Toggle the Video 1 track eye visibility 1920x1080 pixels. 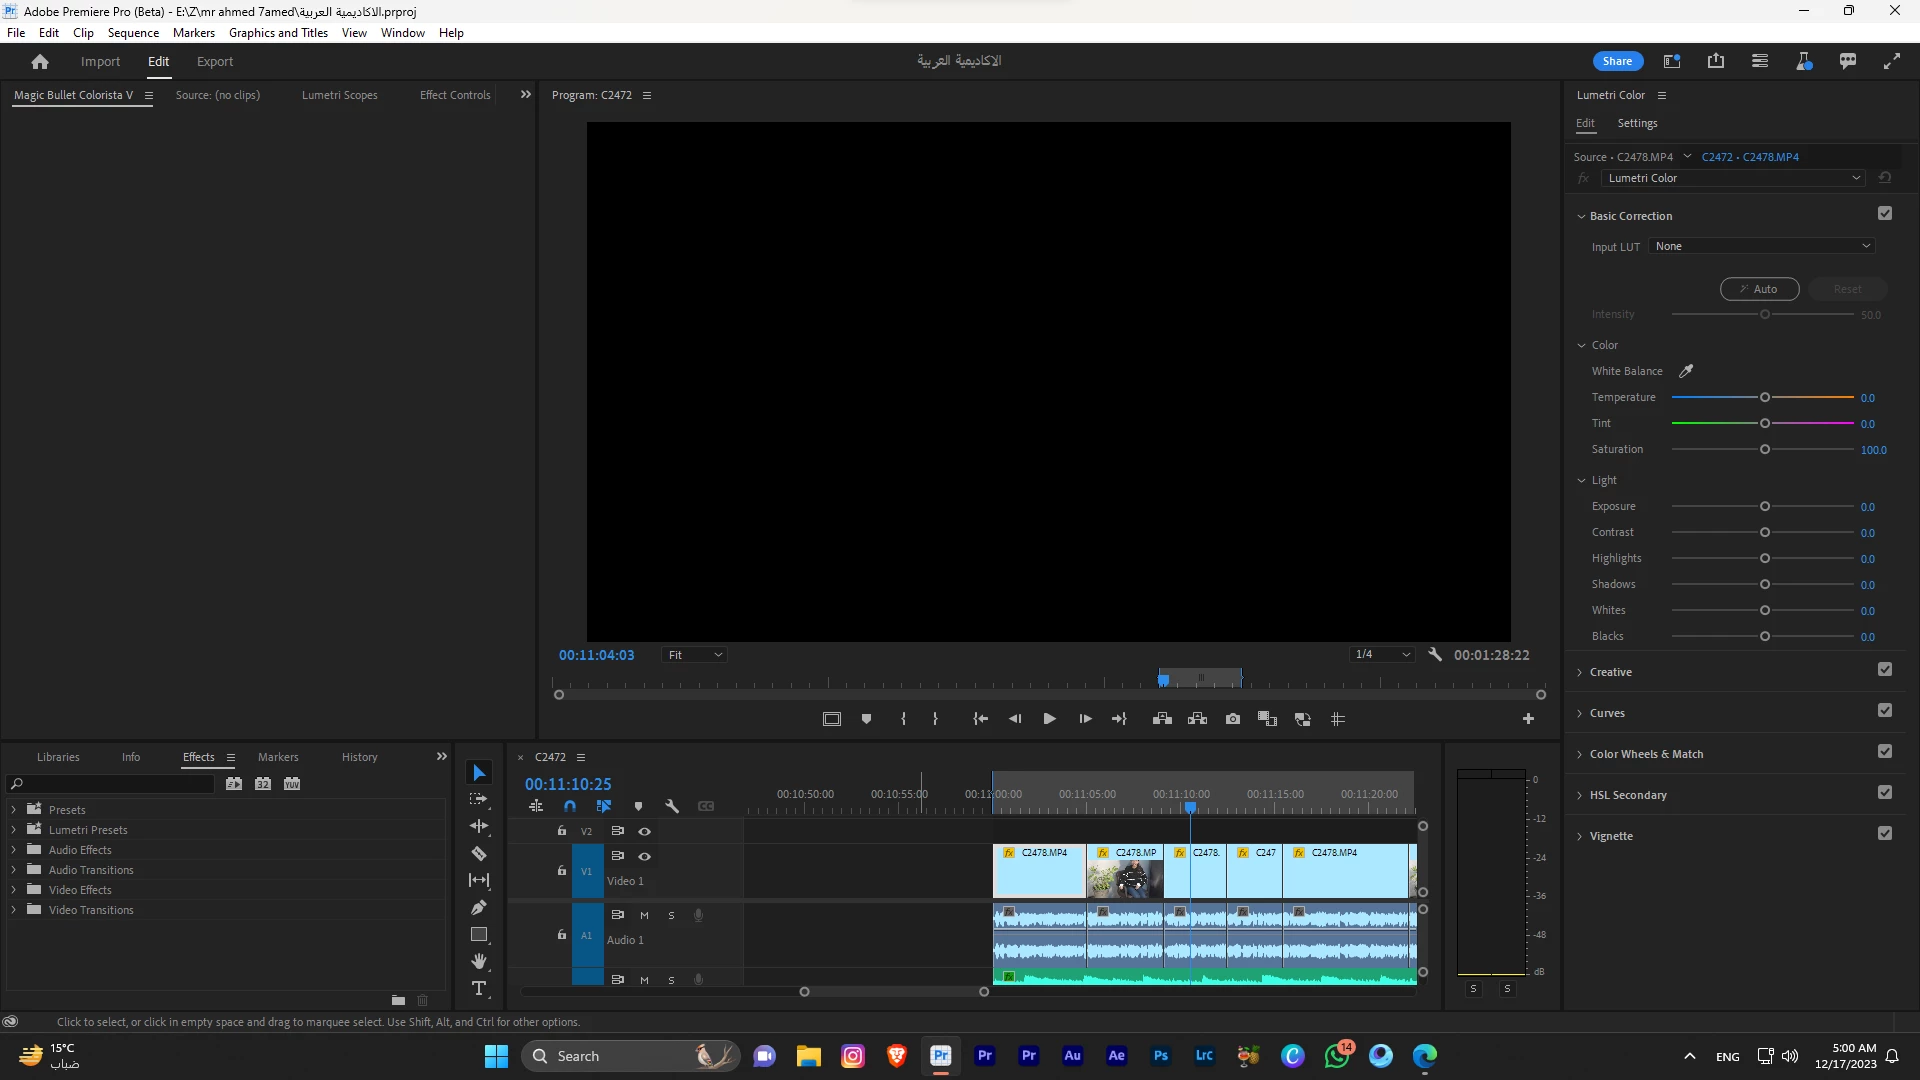click(645, 857)
